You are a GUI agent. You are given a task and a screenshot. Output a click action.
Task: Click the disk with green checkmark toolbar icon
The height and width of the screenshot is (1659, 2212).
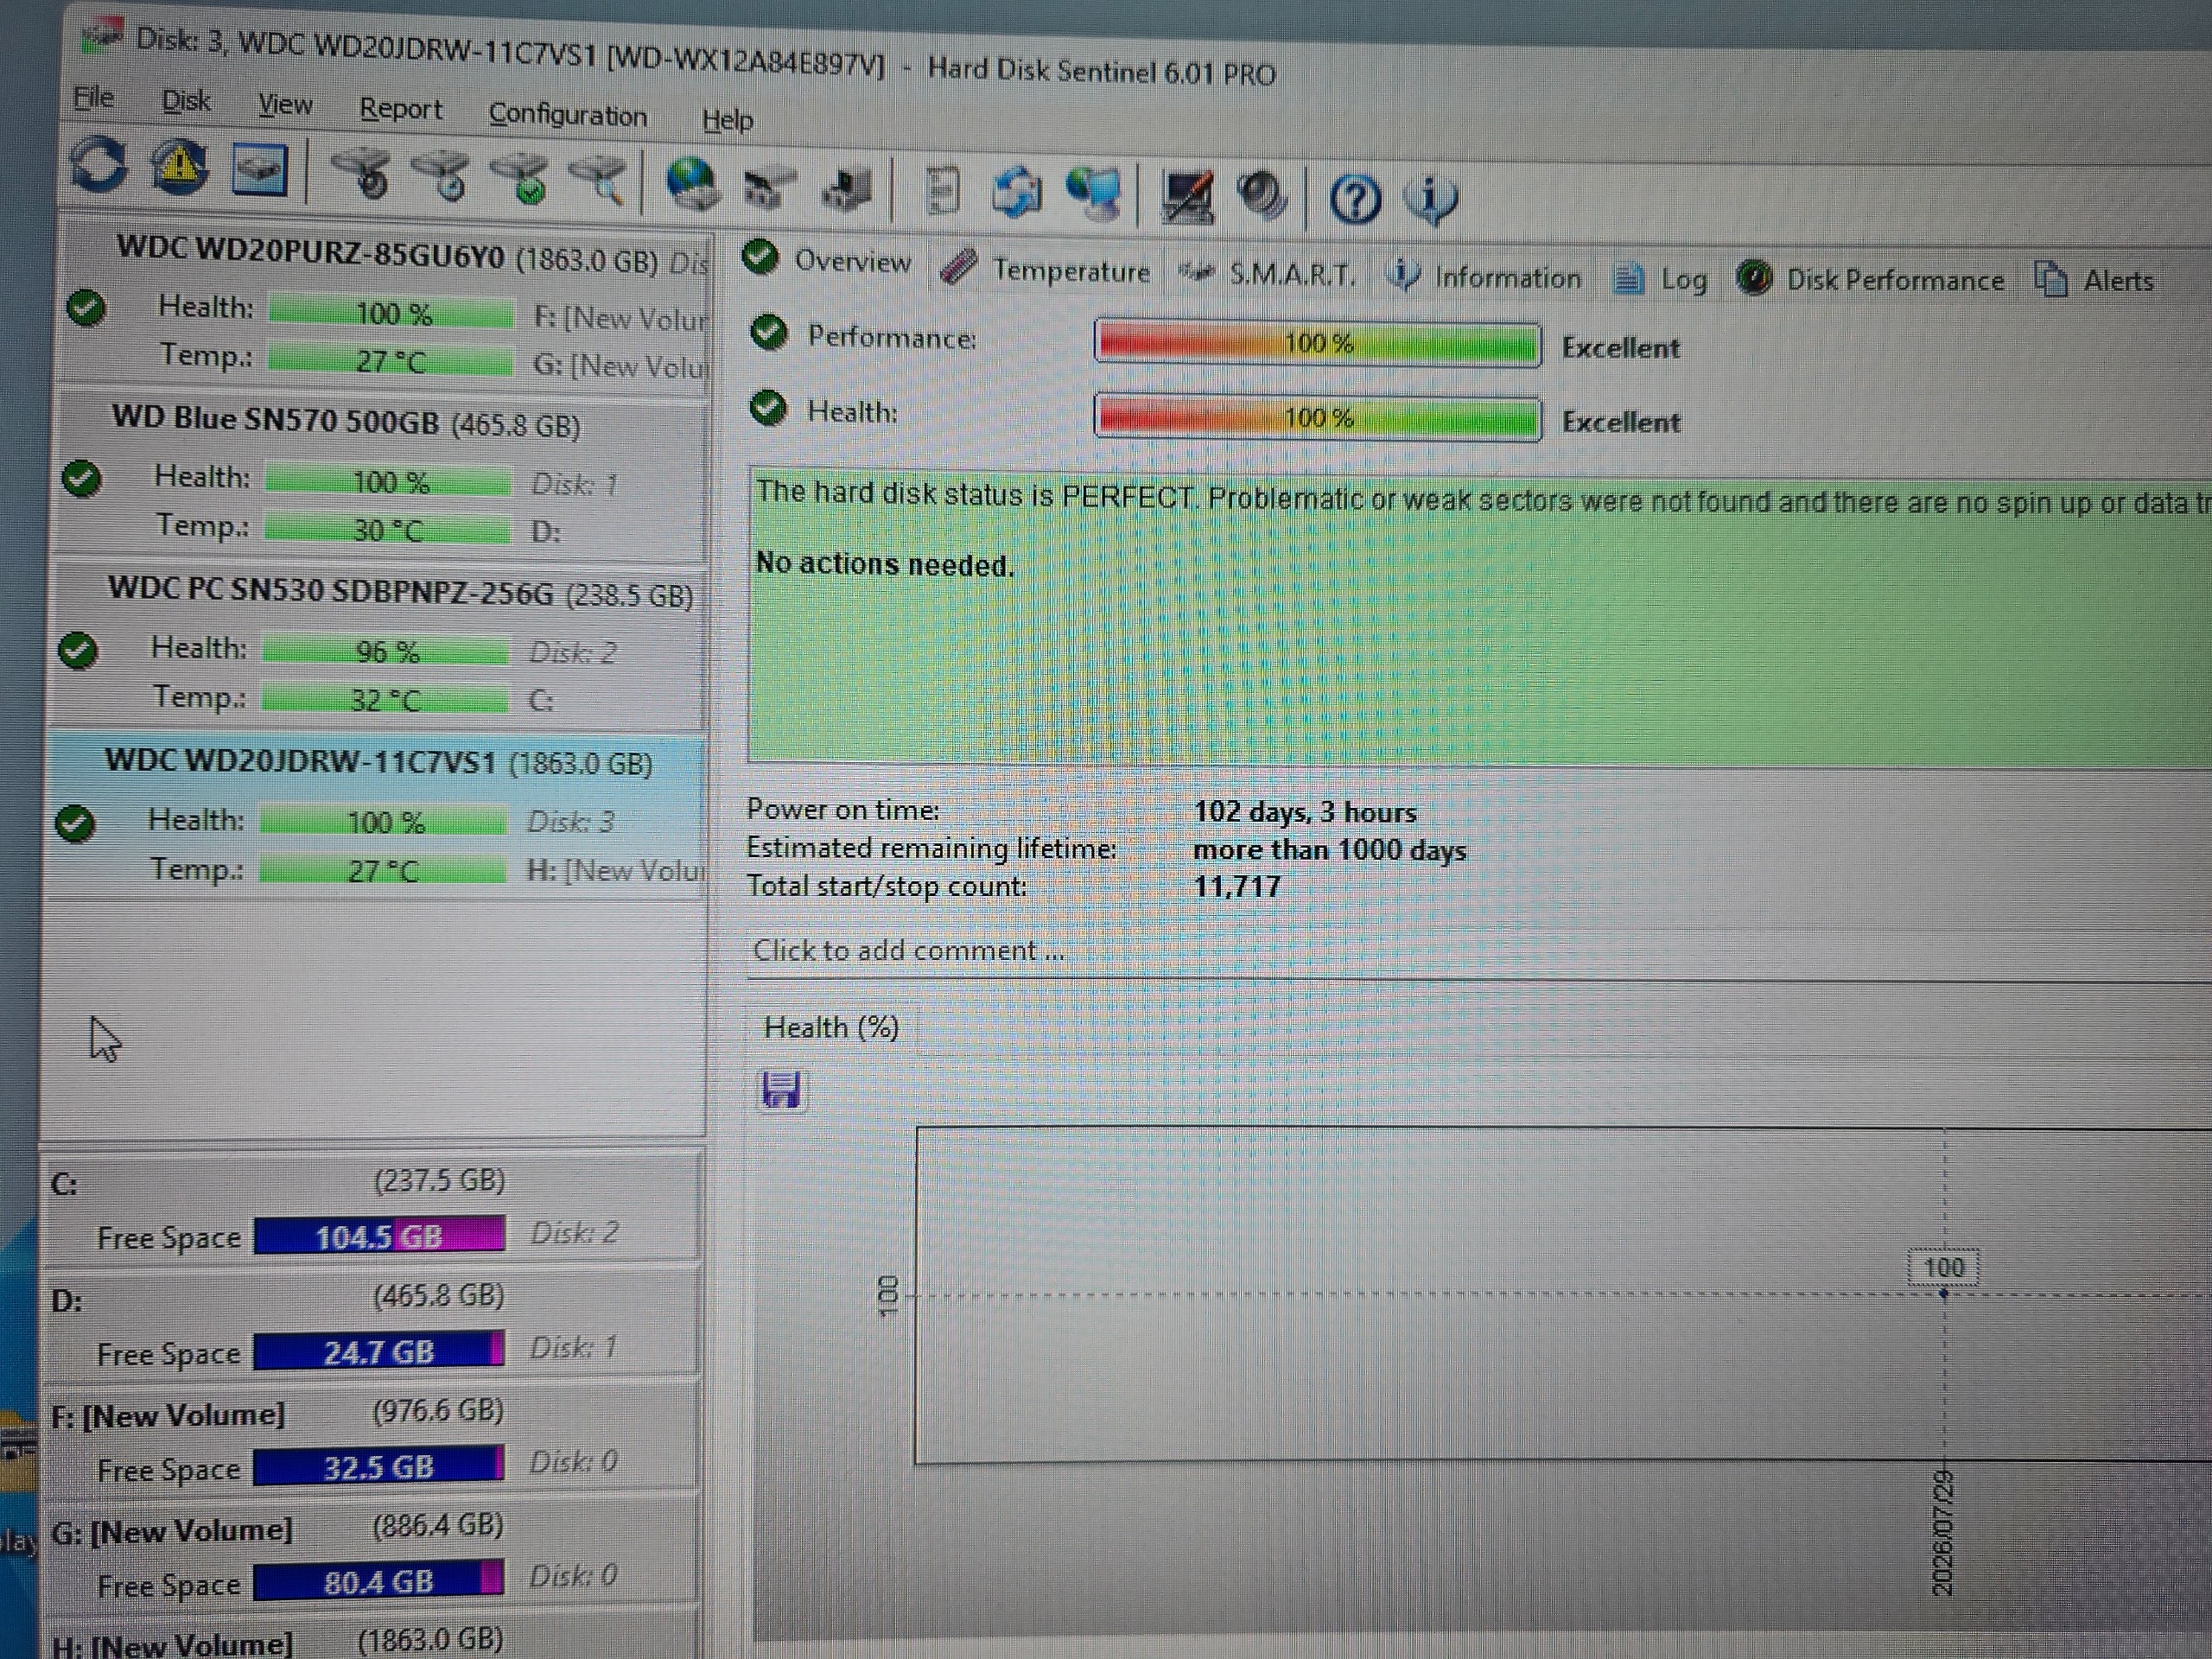pyautogui.click(x=520, y=179)
